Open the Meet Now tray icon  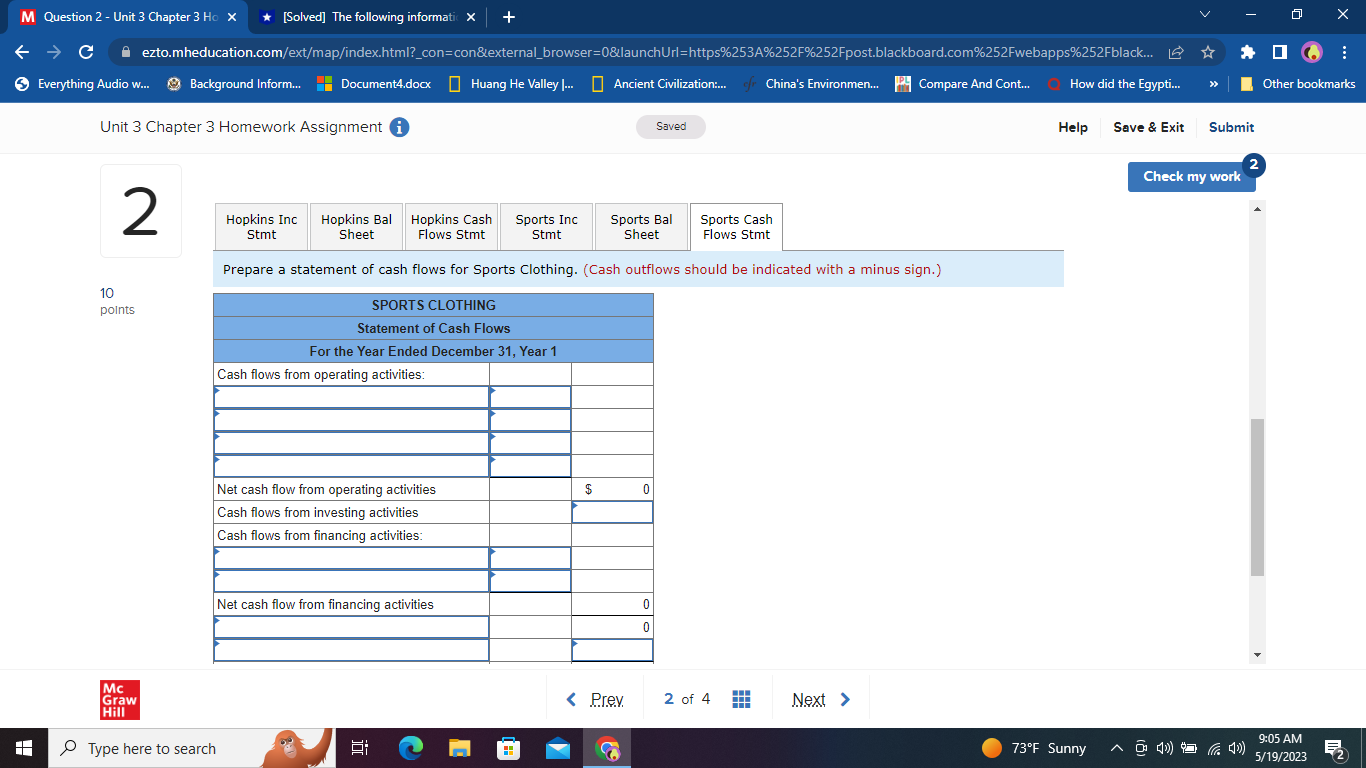1142,748
